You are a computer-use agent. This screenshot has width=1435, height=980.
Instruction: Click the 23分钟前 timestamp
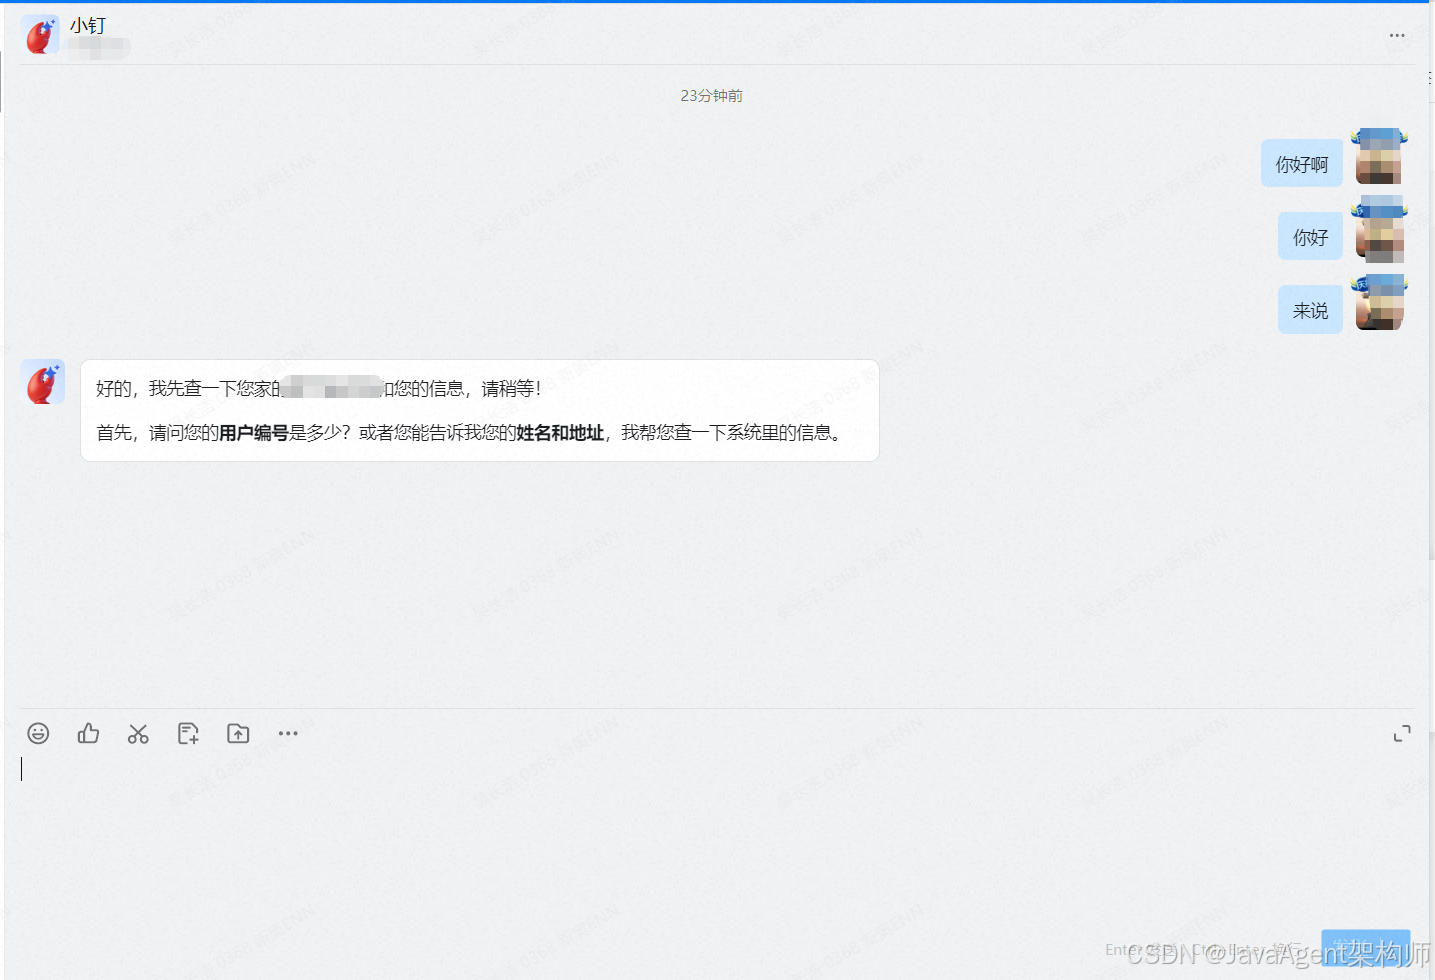(x=711, y=95)
